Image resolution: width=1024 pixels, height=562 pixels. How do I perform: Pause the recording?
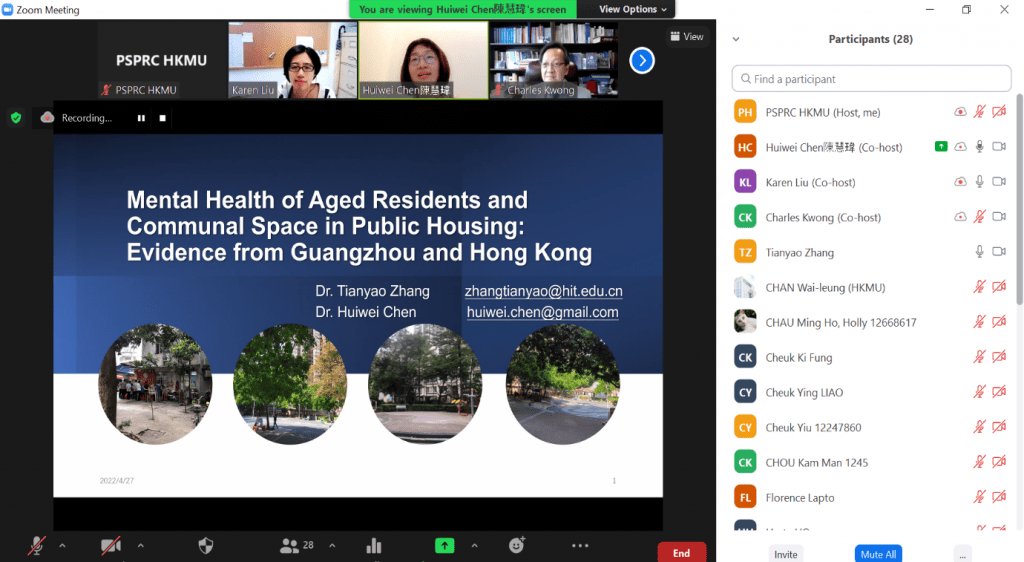click(141, 118)
